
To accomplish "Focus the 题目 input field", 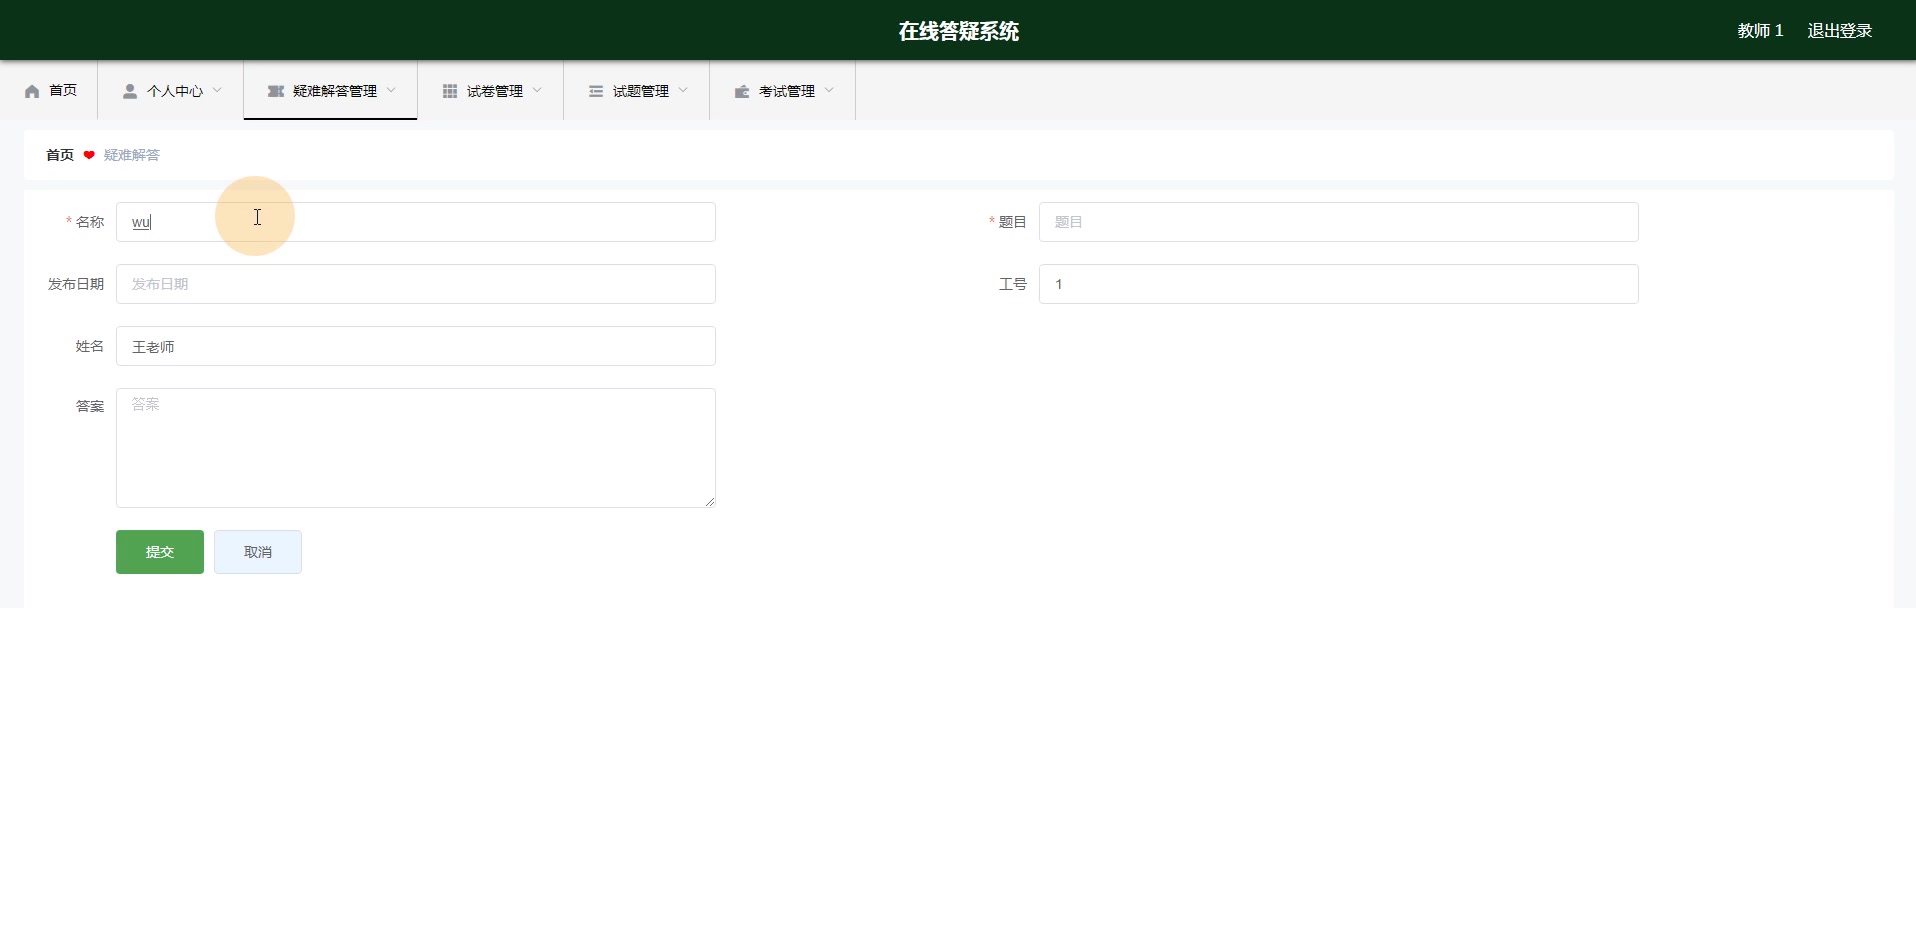I will click(1339, 222).
